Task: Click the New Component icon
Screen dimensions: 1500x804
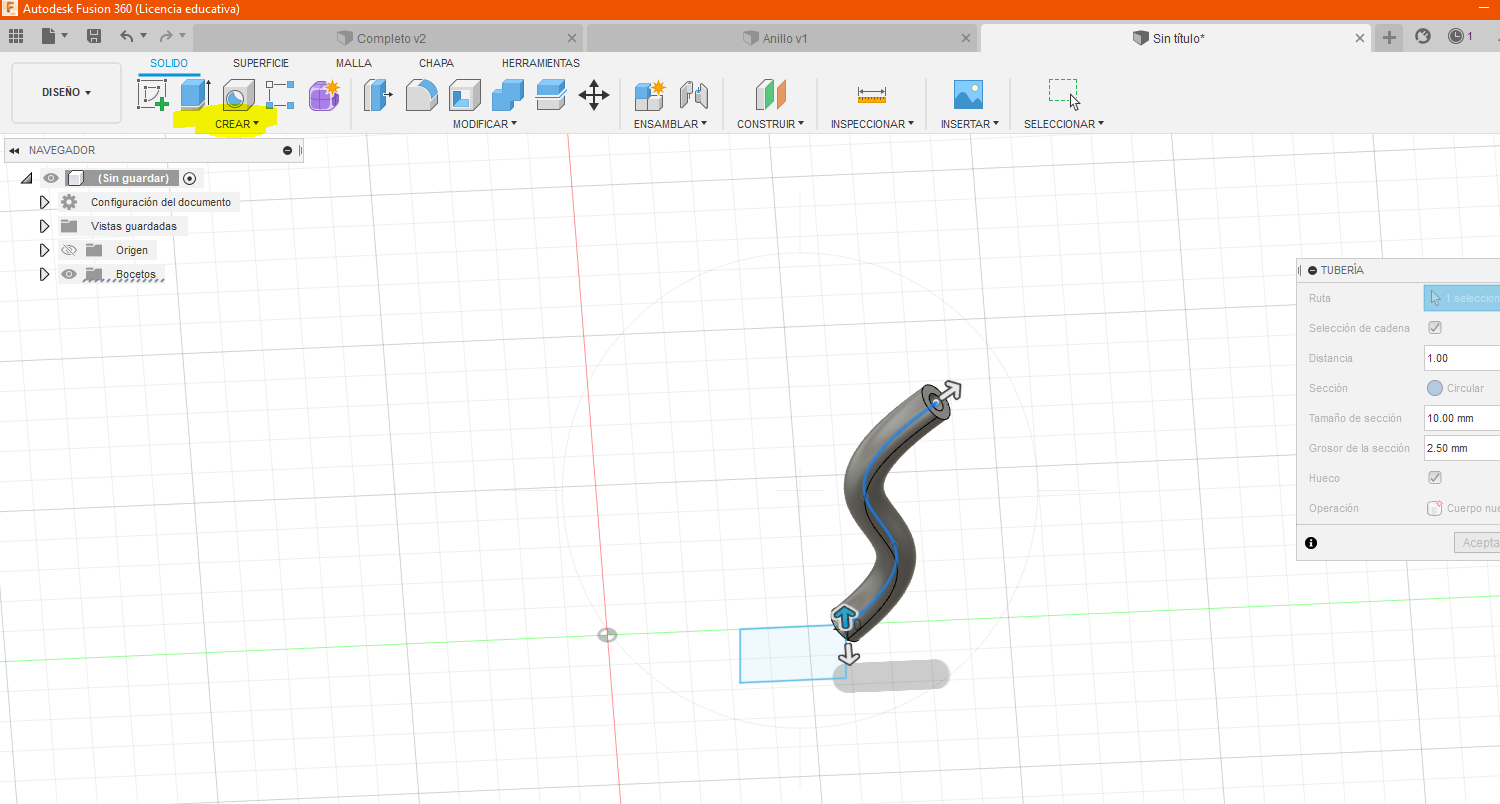Action: (650, 95)
